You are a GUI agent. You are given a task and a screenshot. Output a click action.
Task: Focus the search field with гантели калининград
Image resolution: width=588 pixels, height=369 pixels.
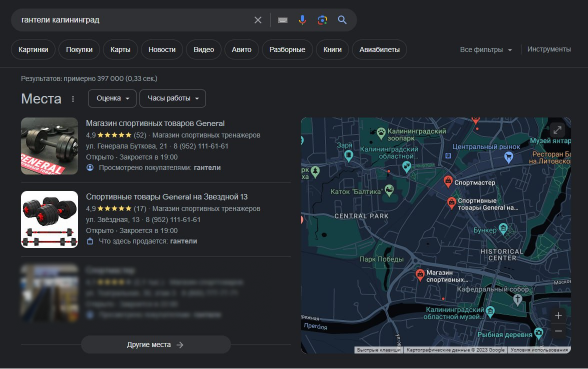(135, 20)
